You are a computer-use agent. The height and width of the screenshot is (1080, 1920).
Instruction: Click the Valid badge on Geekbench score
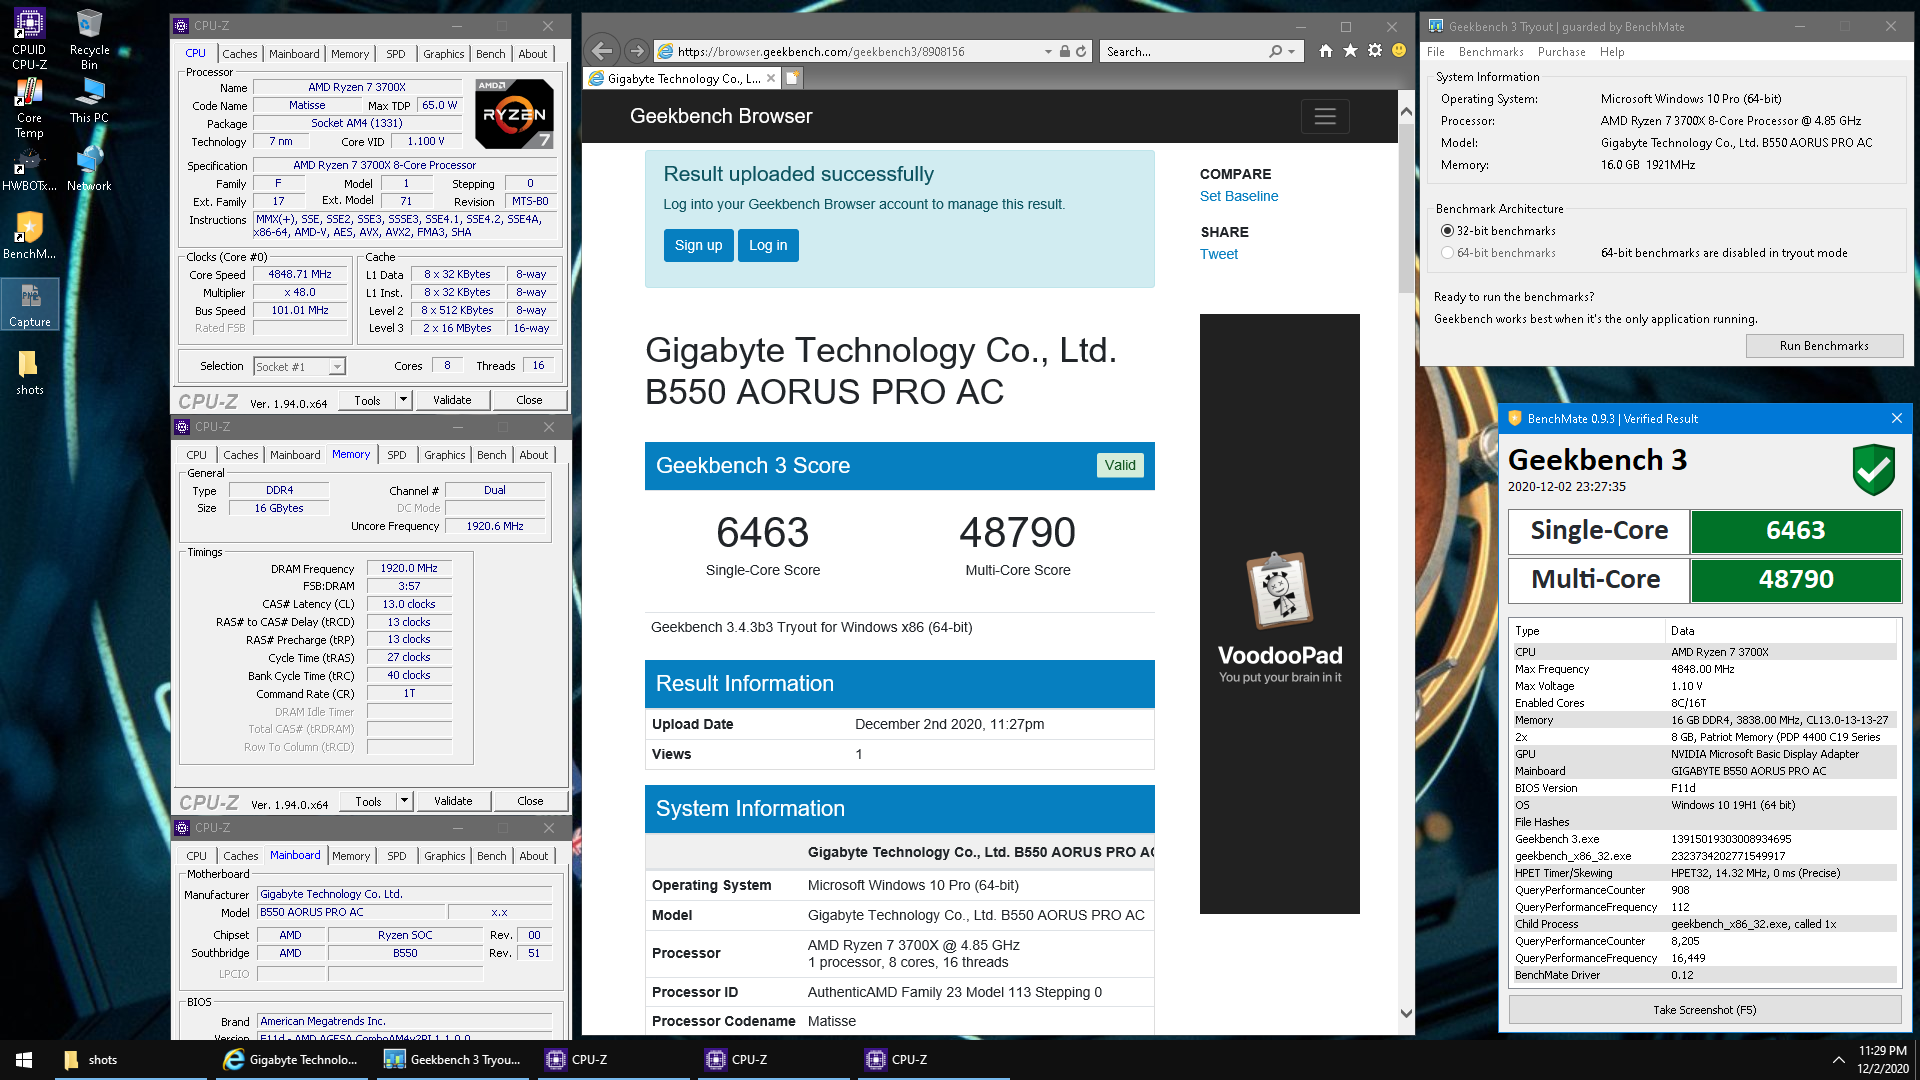[x=1120, y=465]
